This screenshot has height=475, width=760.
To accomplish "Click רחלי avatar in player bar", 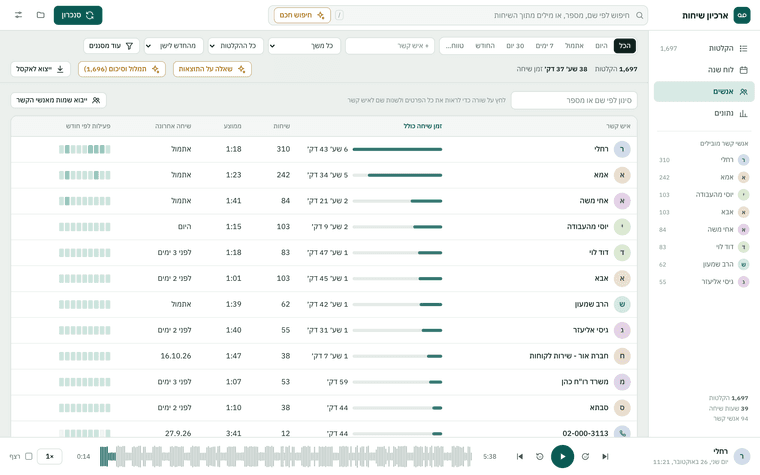I will (742, 457).
